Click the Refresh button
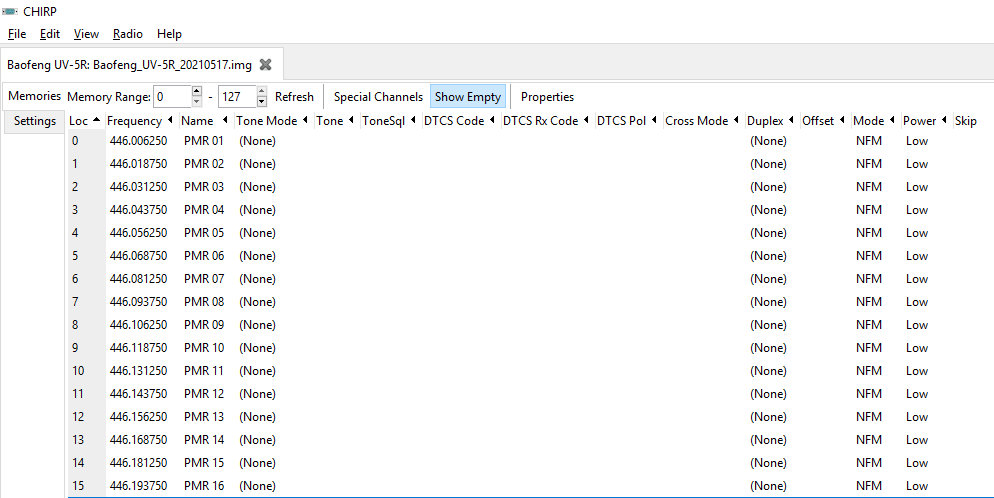This screenshot has height=498, width=994. tap(294, 97)
